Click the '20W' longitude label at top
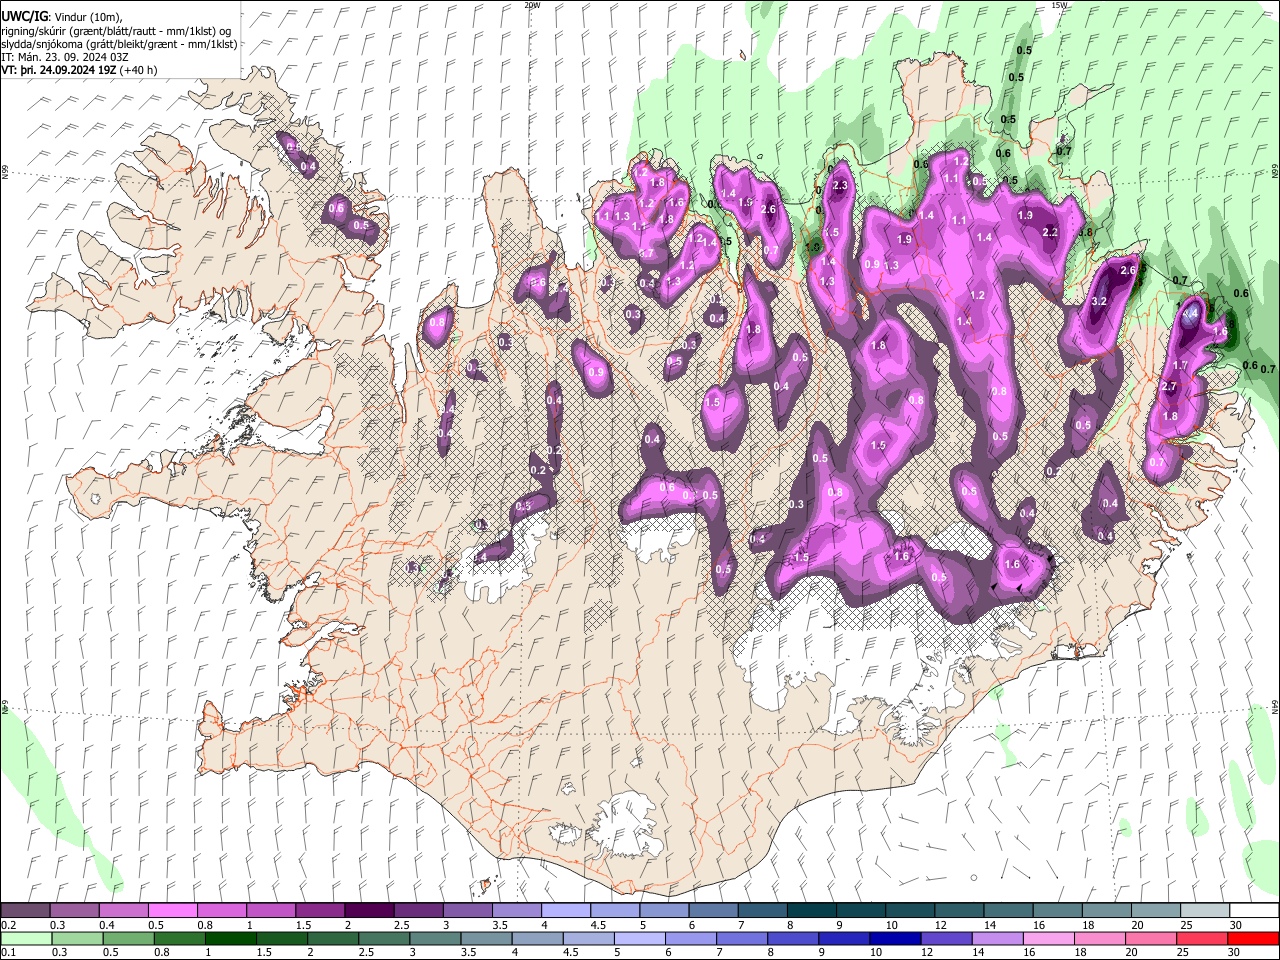The image size is (1280, 960). click(532, 5)
